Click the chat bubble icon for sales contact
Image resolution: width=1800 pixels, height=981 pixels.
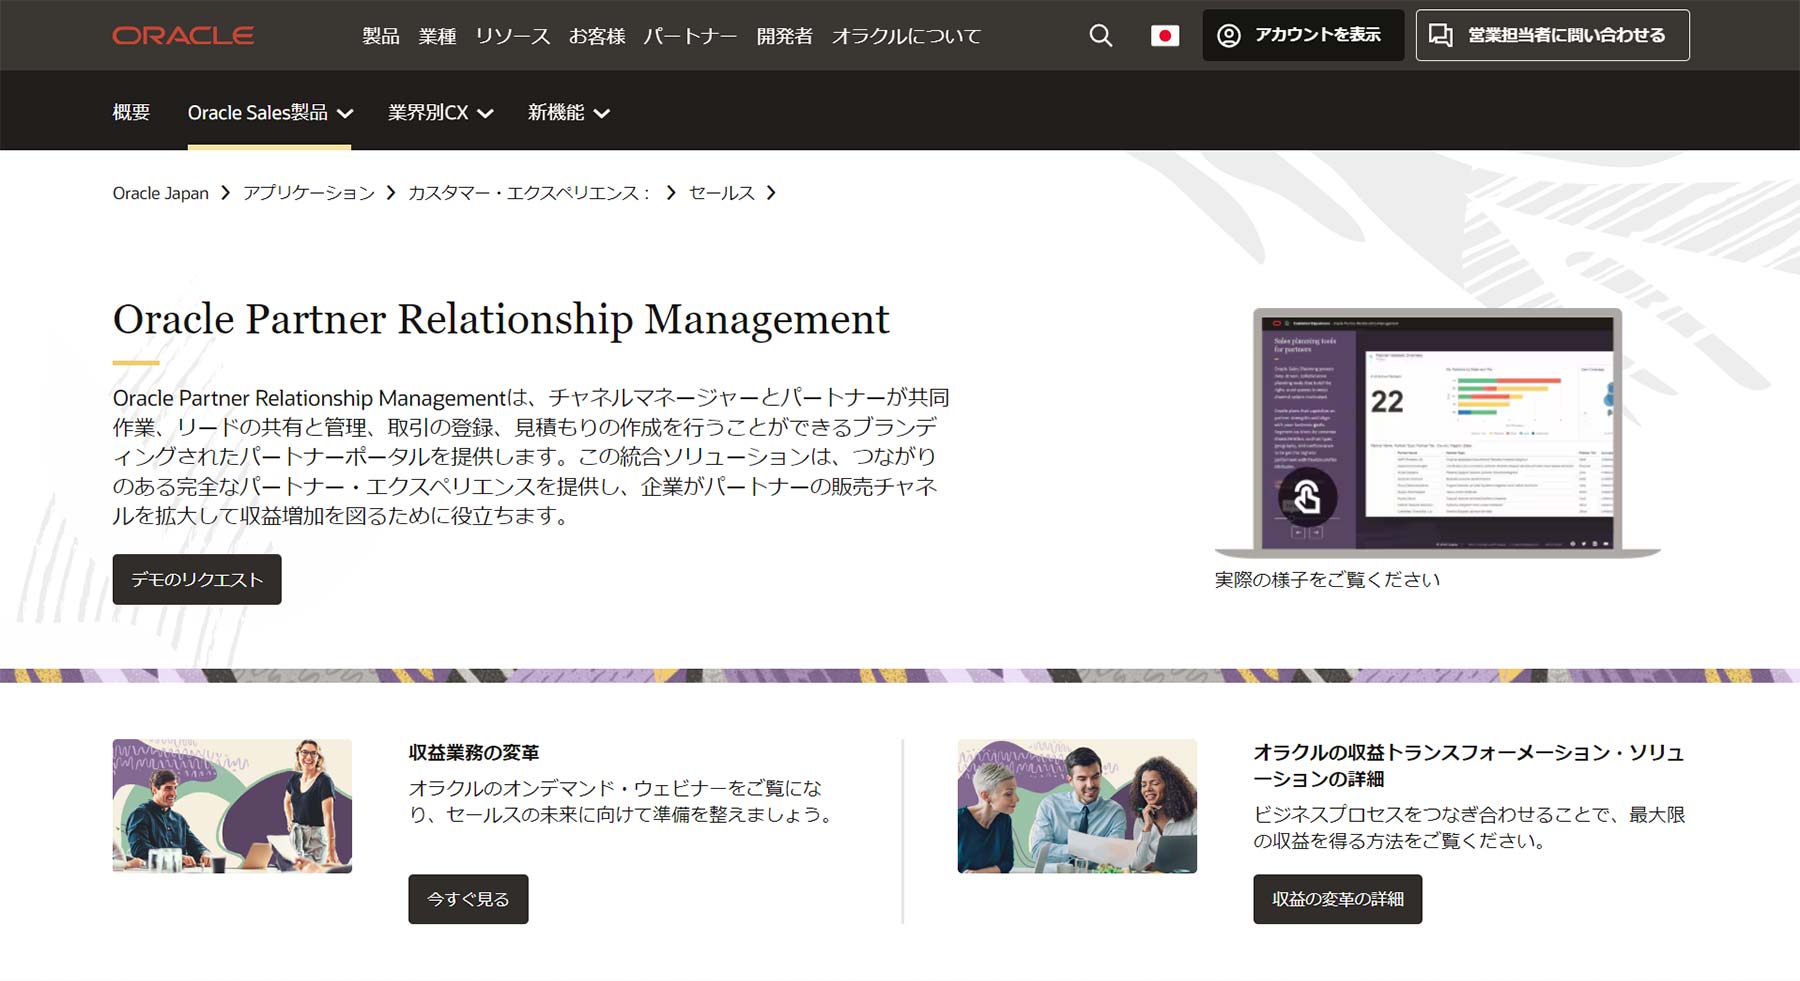[x=1441, y=35]
